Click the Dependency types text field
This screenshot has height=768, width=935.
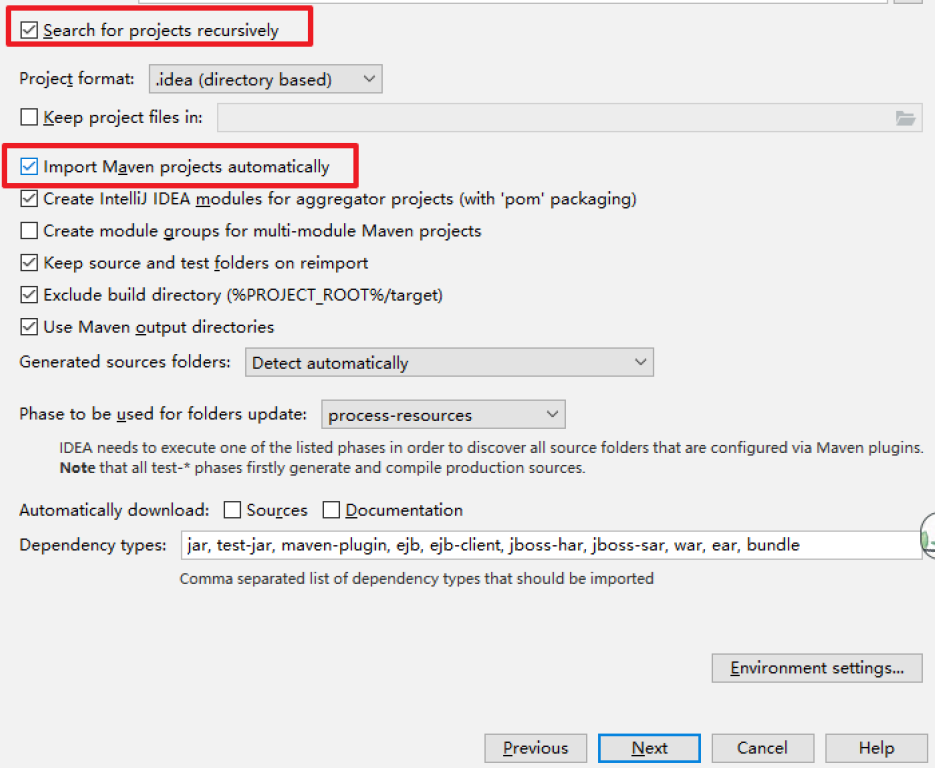tap(550, 545)
